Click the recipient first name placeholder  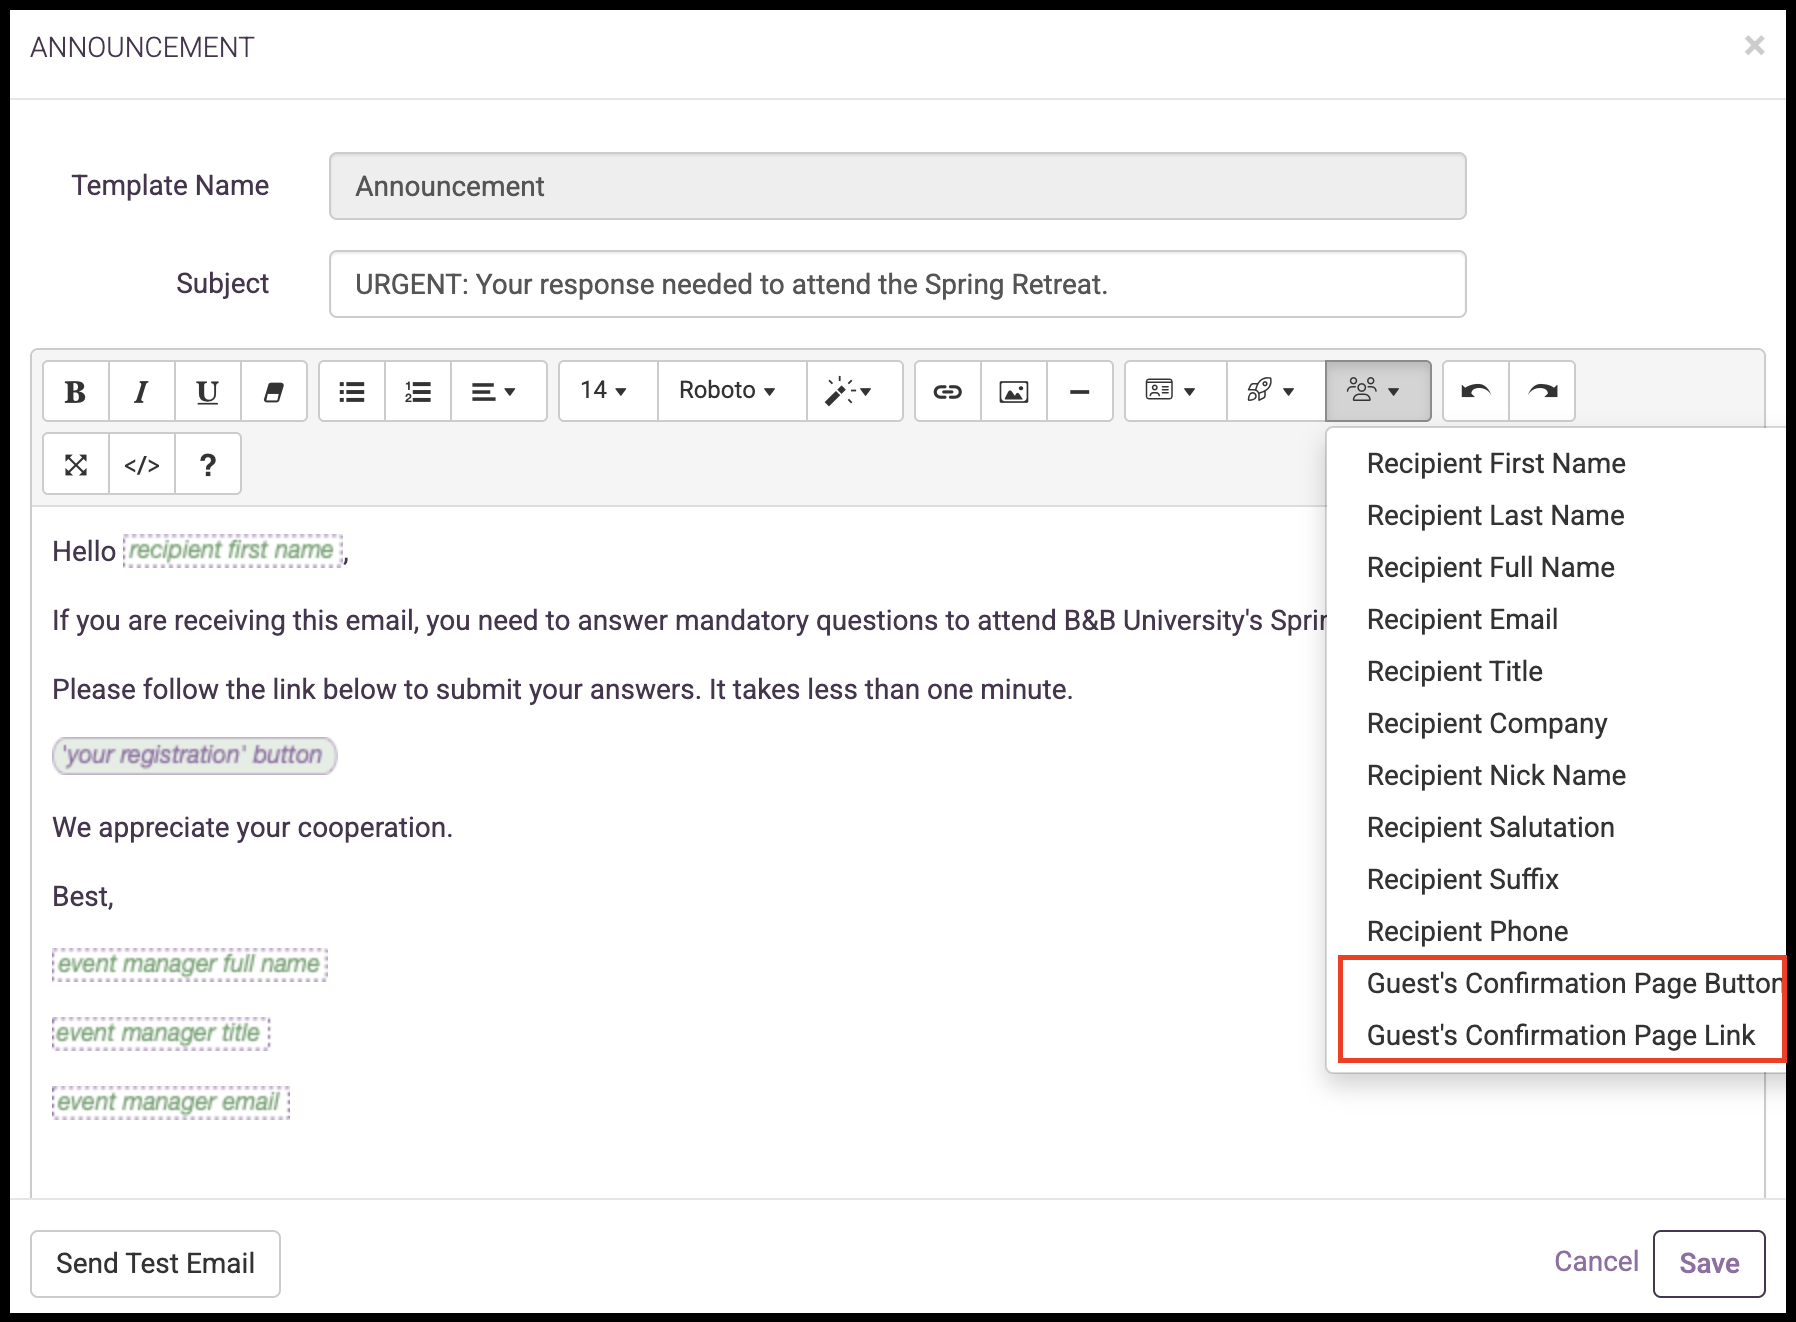[233, 551]
